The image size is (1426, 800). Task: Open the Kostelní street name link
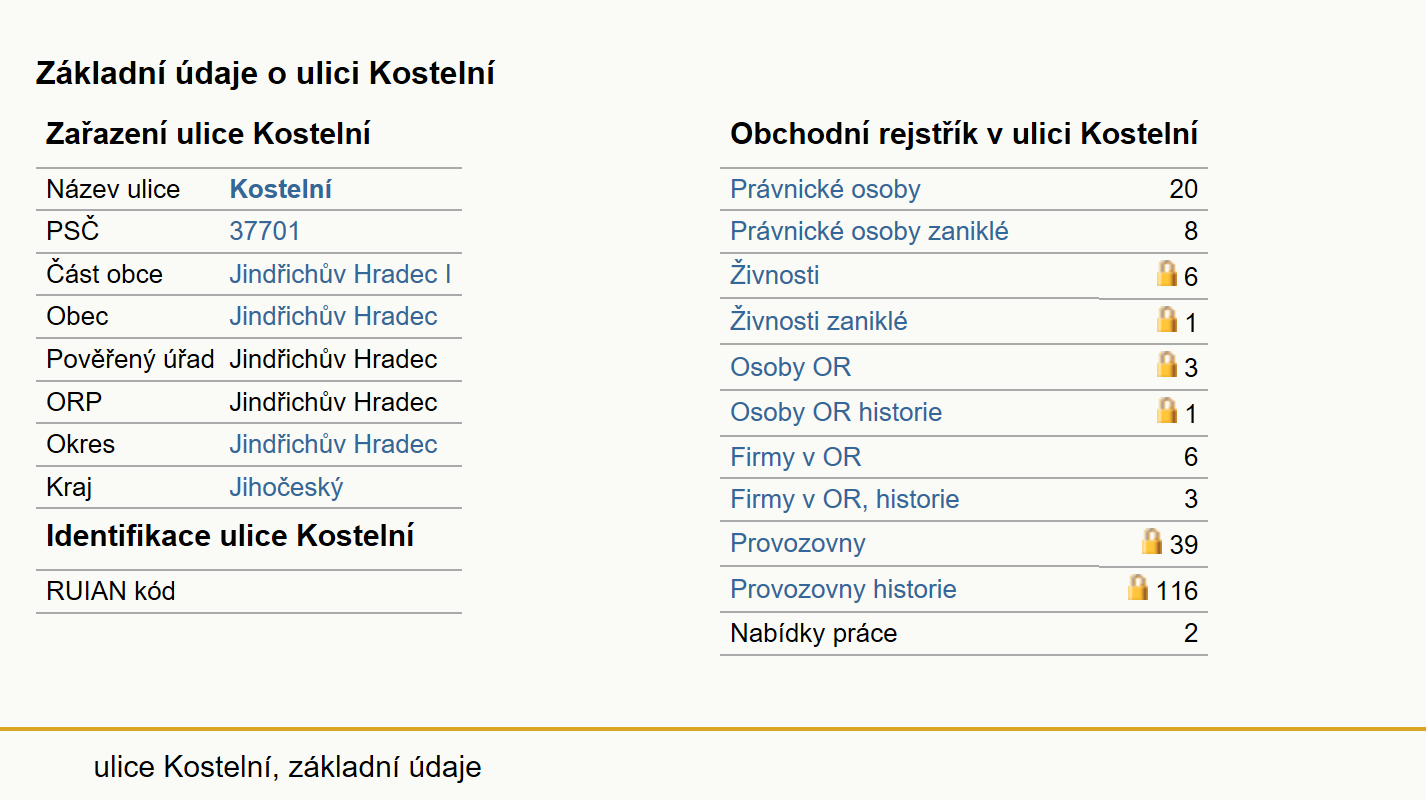click(281, 190)
